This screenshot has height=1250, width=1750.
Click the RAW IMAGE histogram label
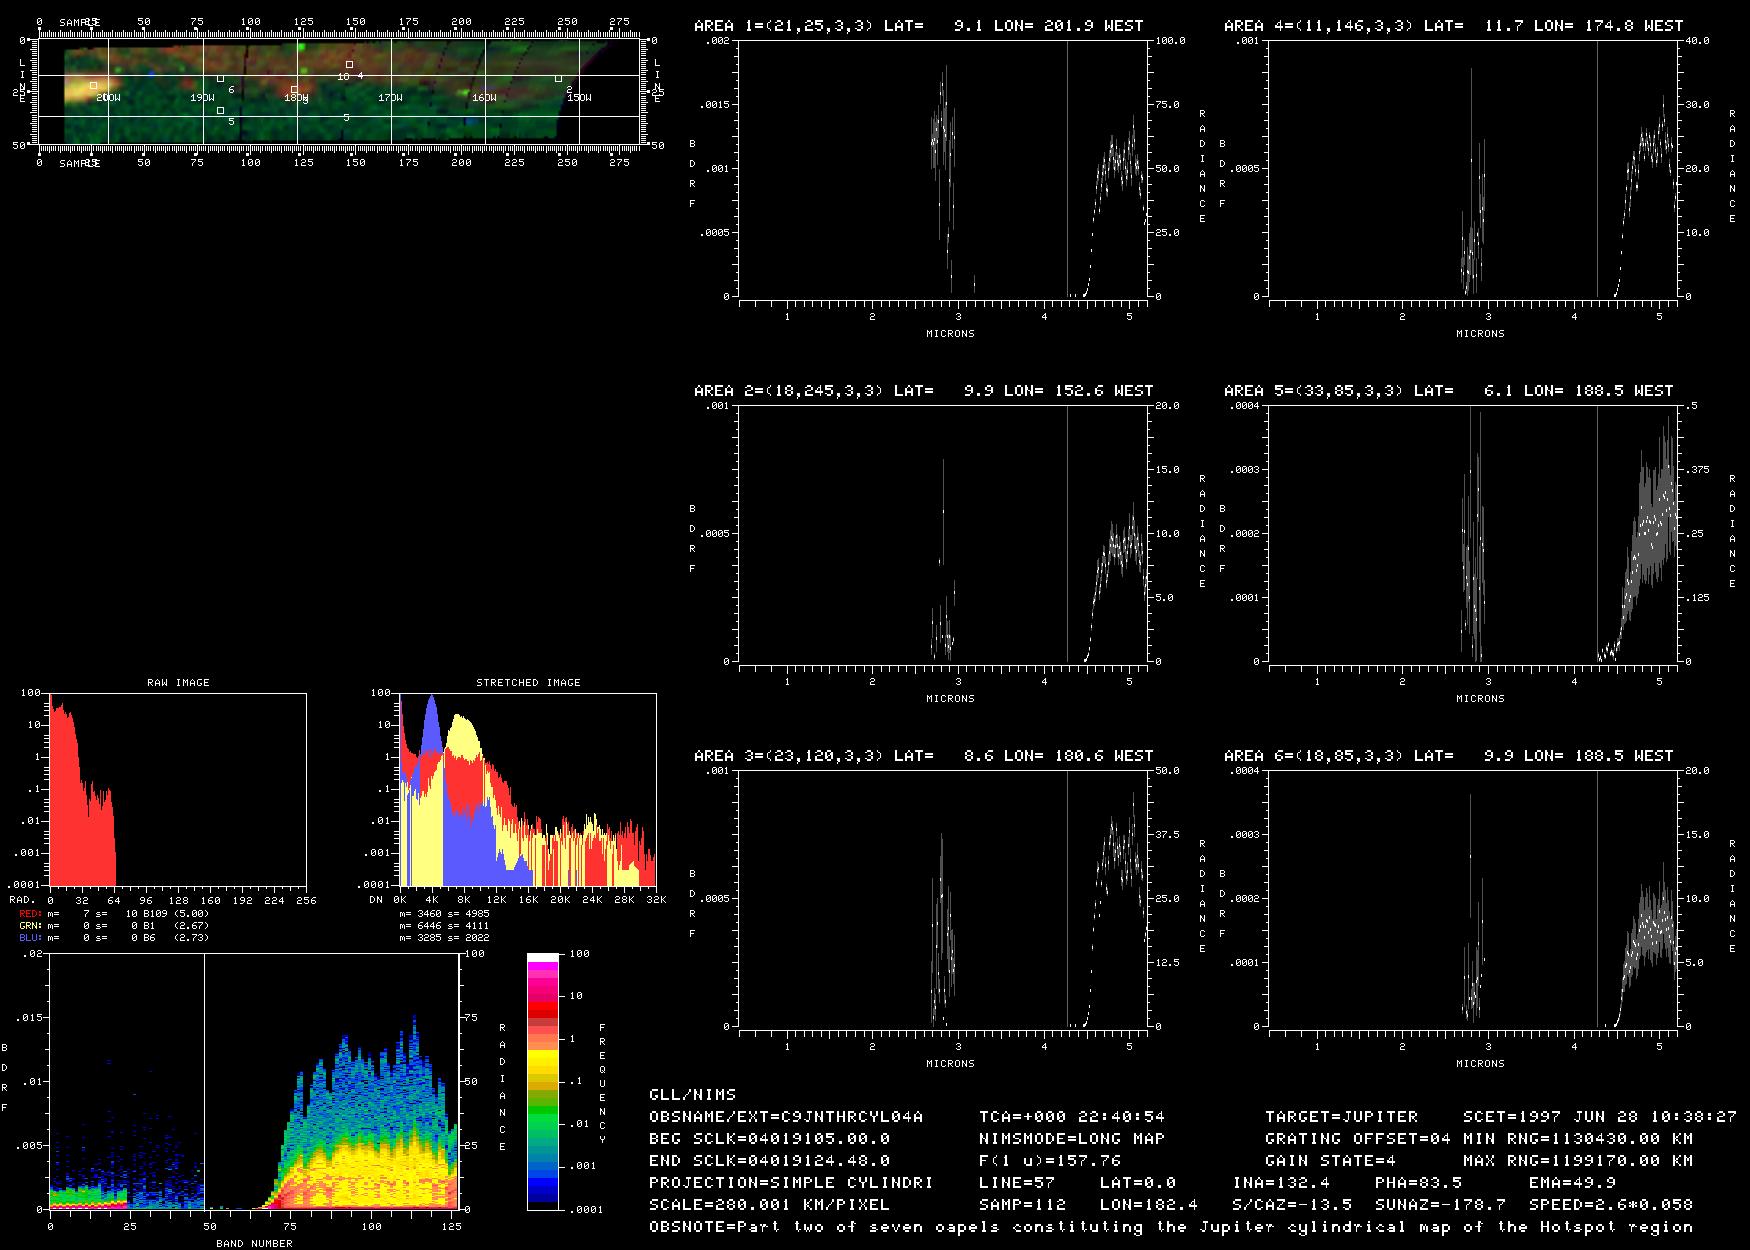[178, 683]
